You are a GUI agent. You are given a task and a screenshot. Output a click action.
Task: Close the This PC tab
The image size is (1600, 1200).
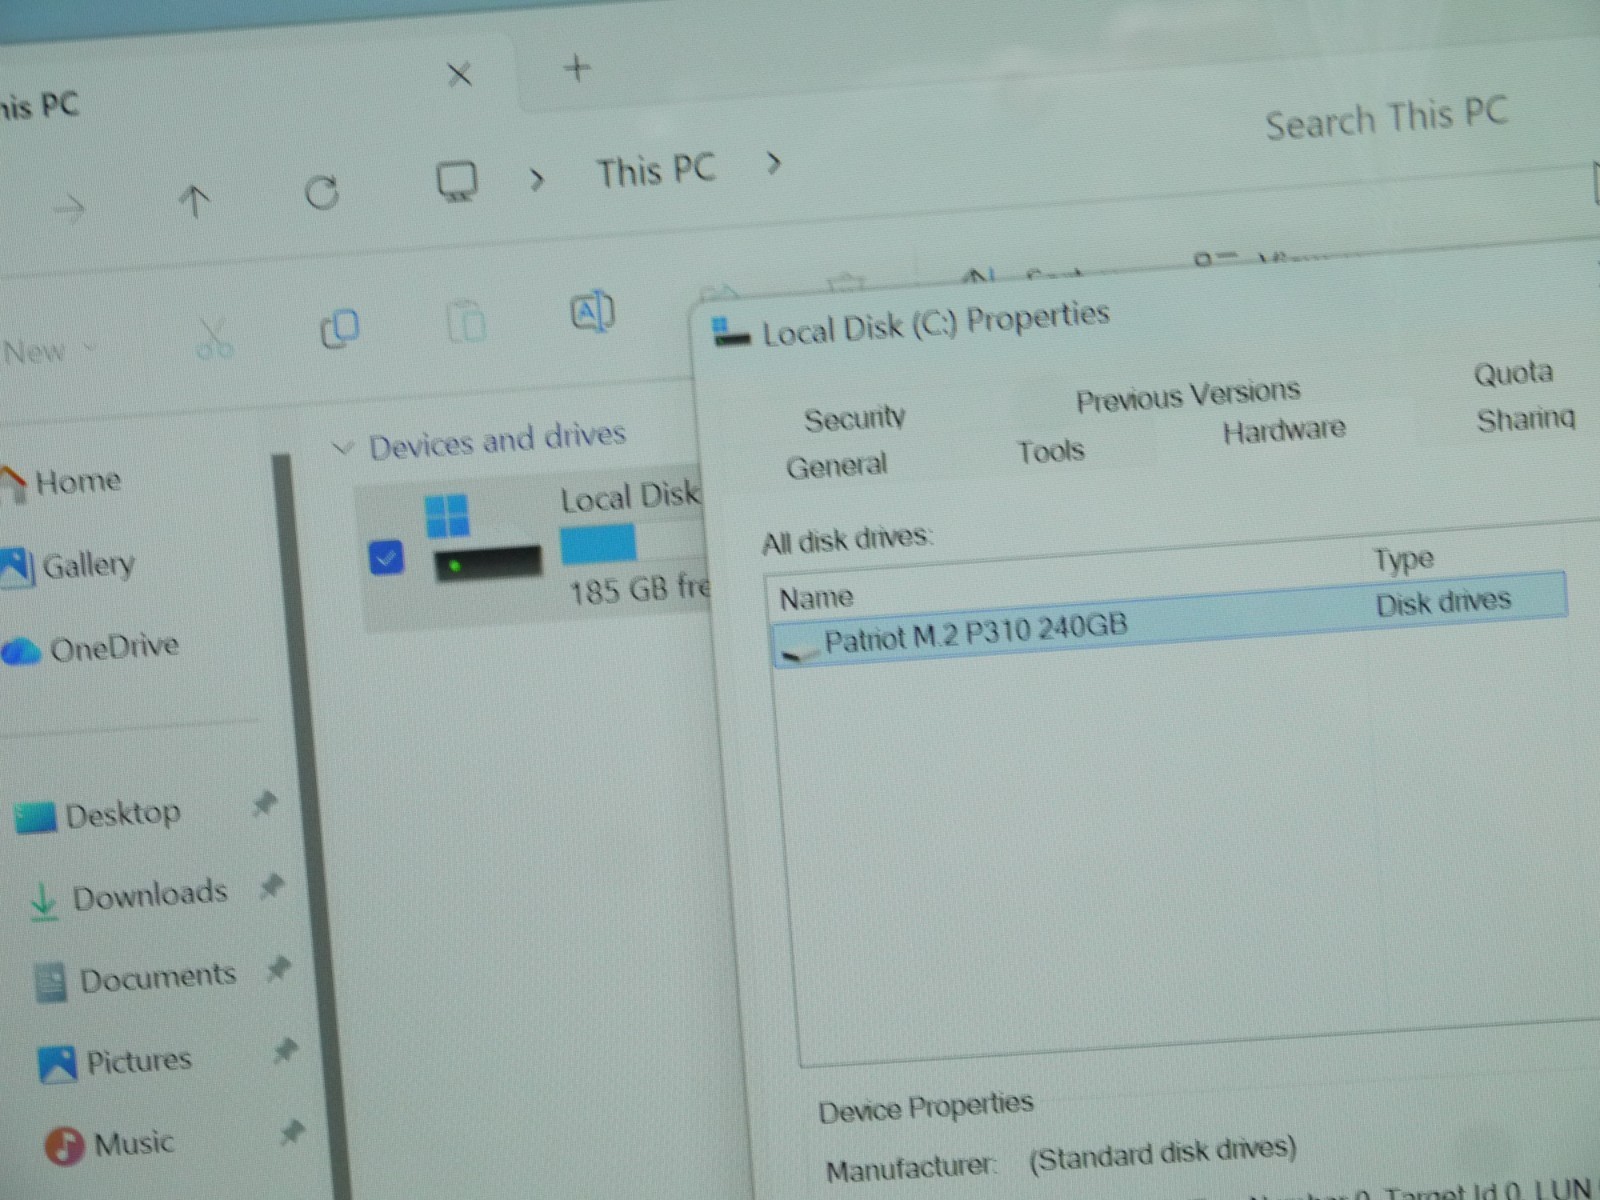click(459, 74)
